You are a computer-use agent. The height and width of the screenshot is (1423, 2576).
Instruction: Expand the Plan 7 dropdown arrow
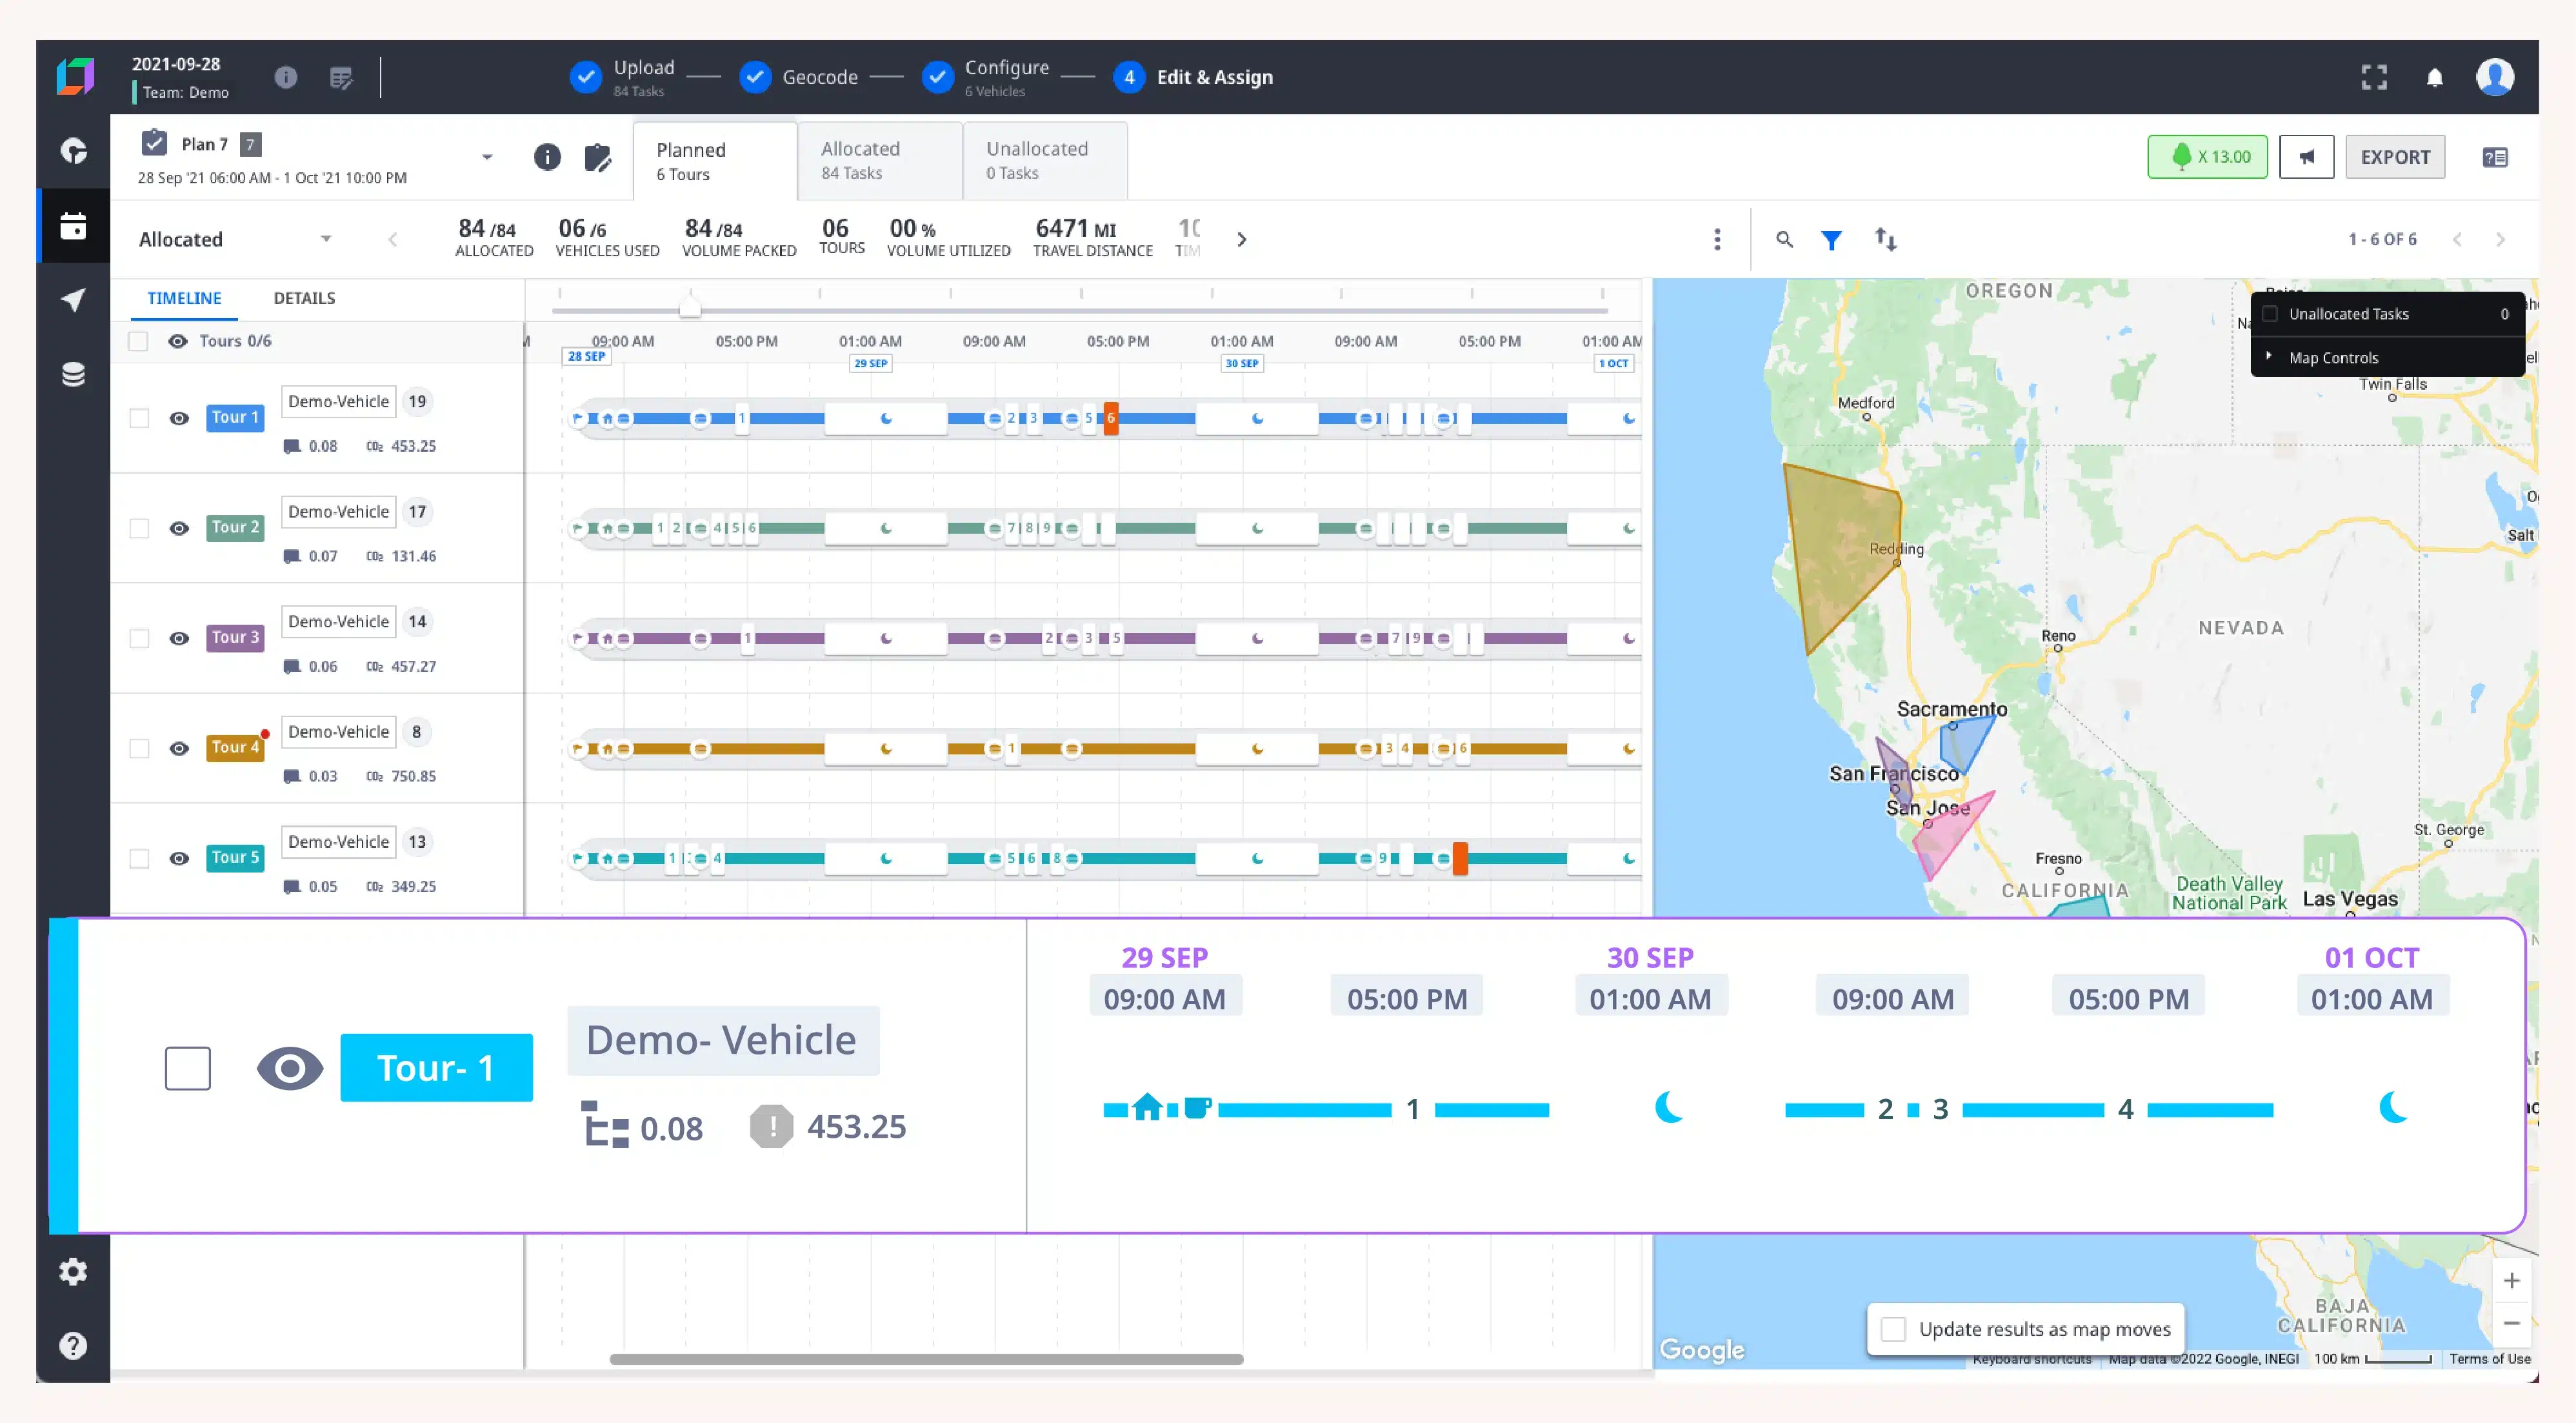click(487, 157)
